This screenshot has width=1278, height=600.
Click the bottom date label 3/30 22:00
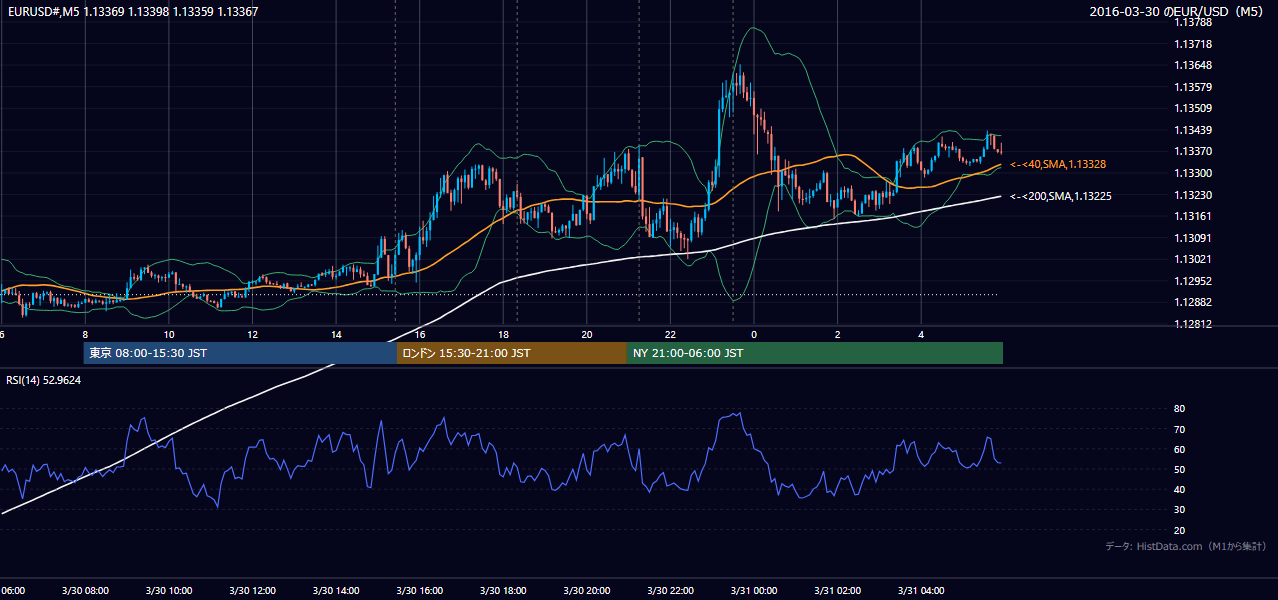click(x=671, y=591)
